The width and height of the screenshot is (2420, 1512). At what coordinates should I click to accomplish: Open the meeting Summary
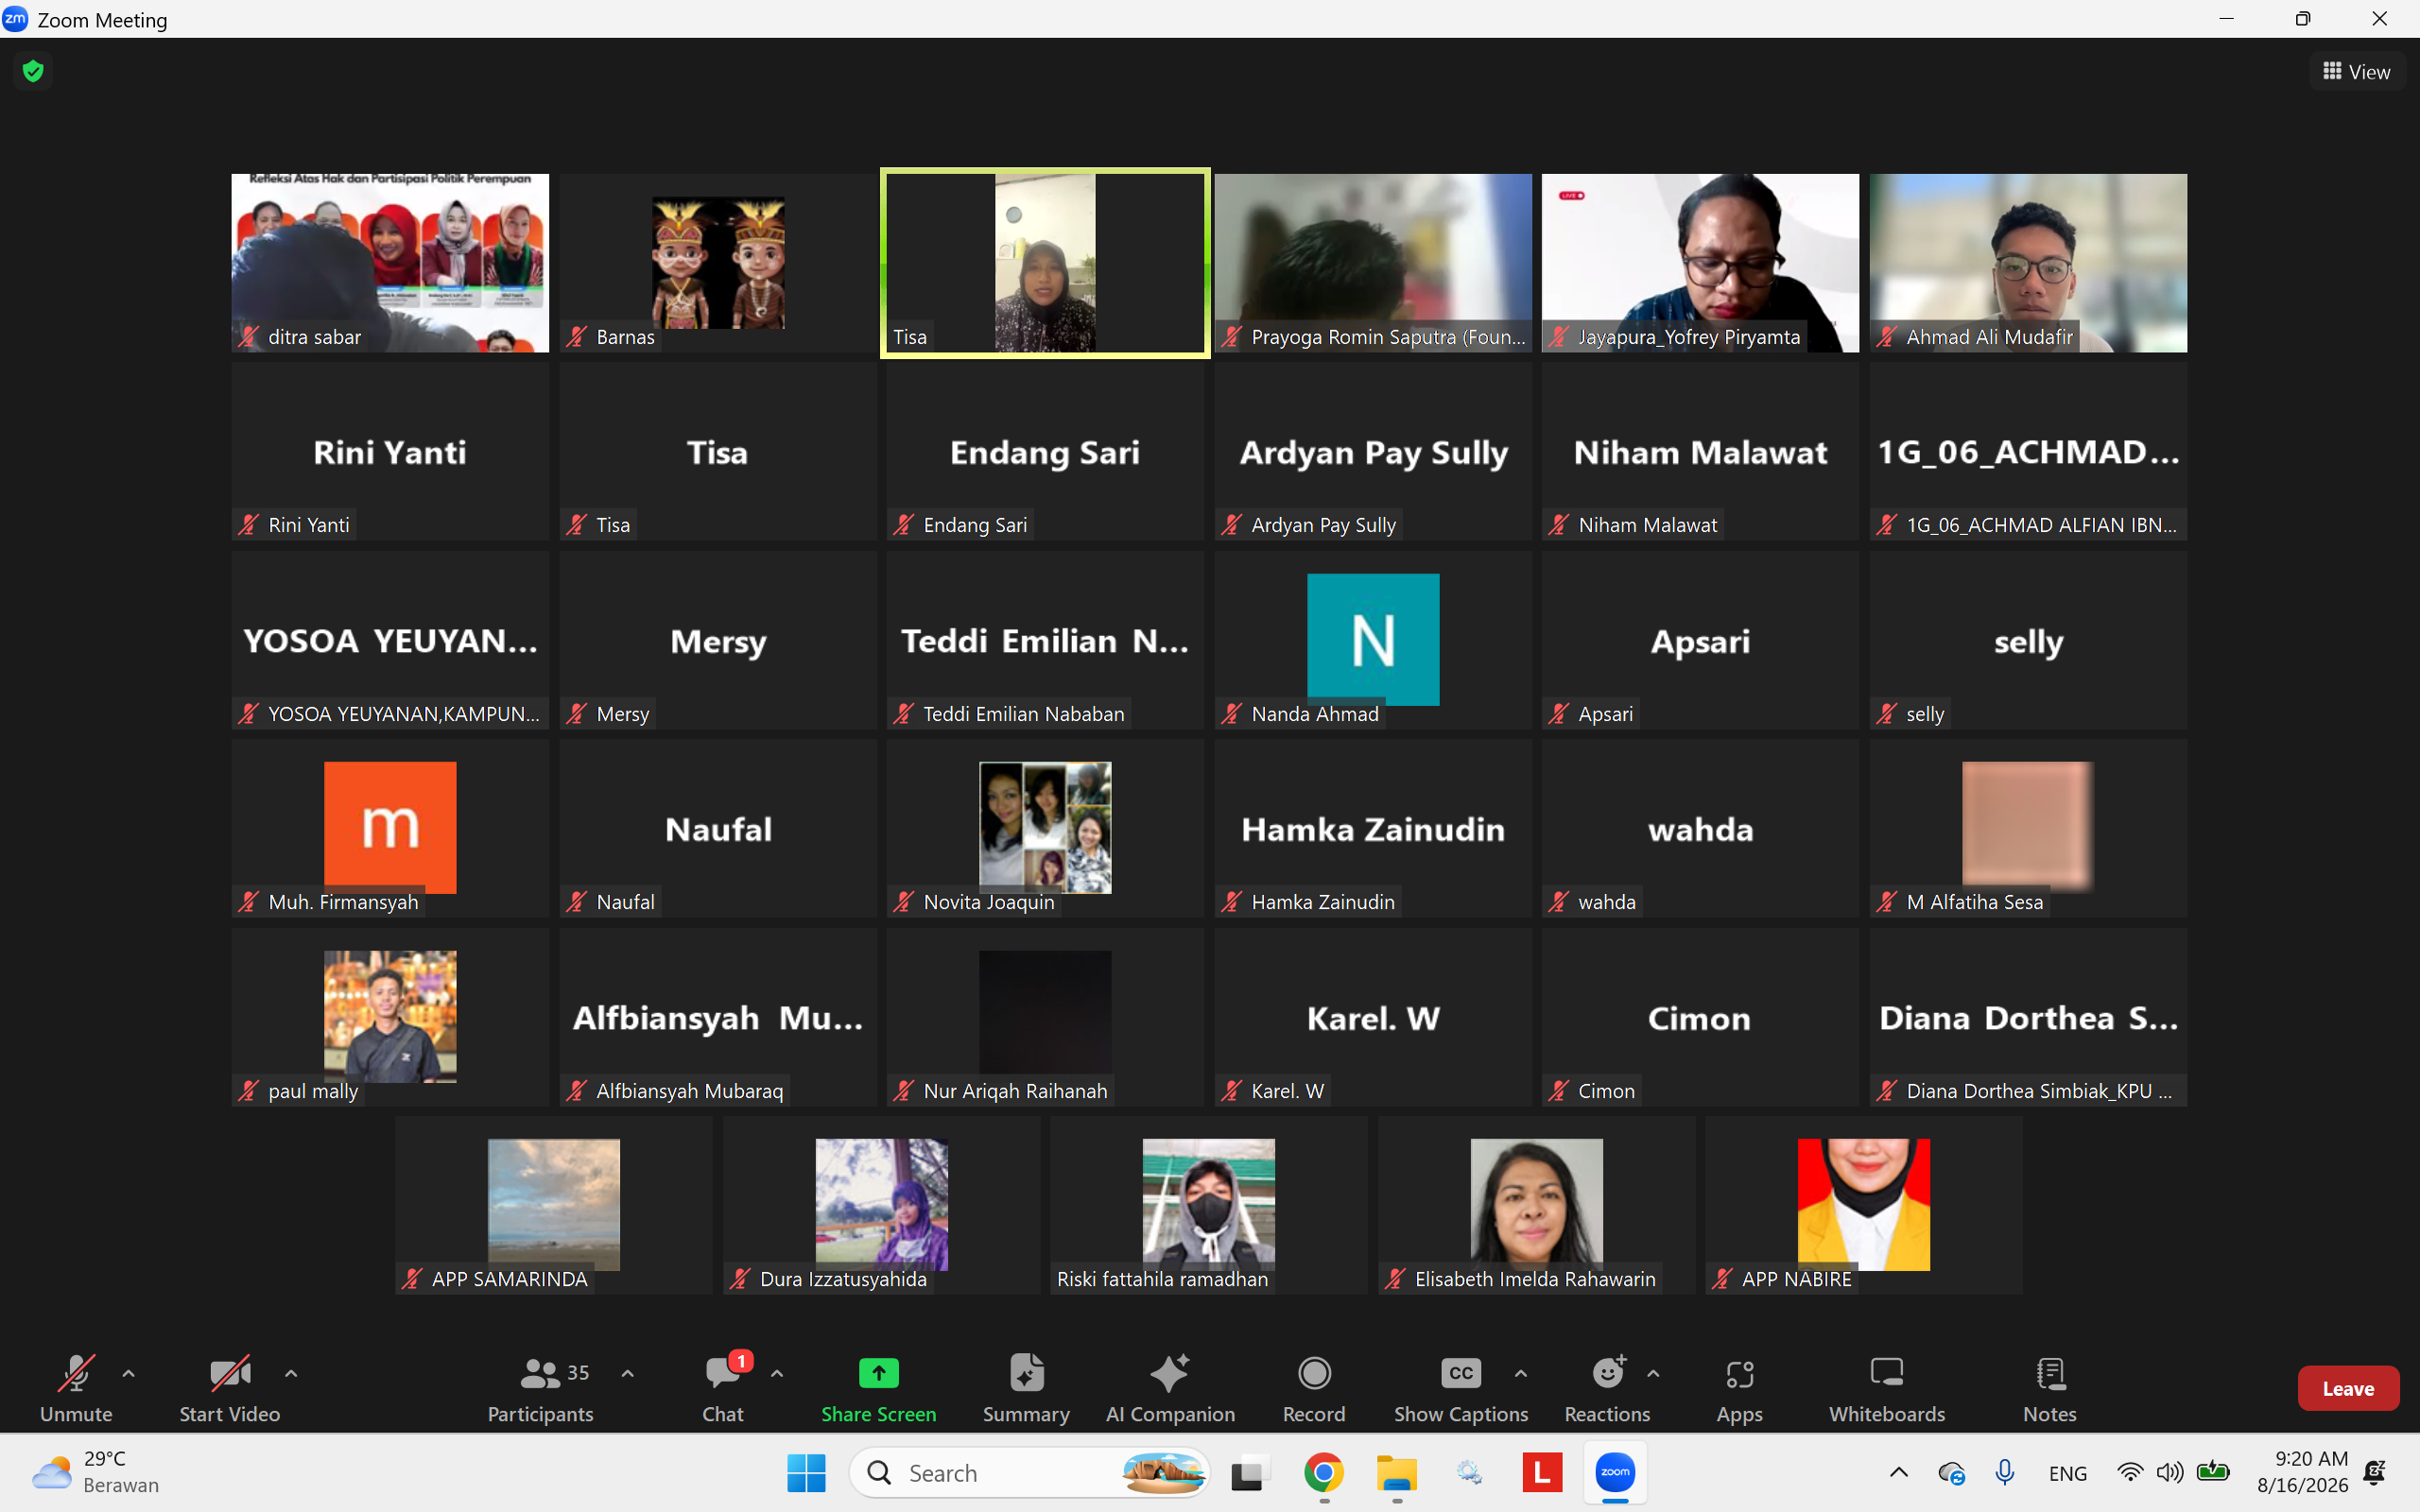pos(1026,1388)
